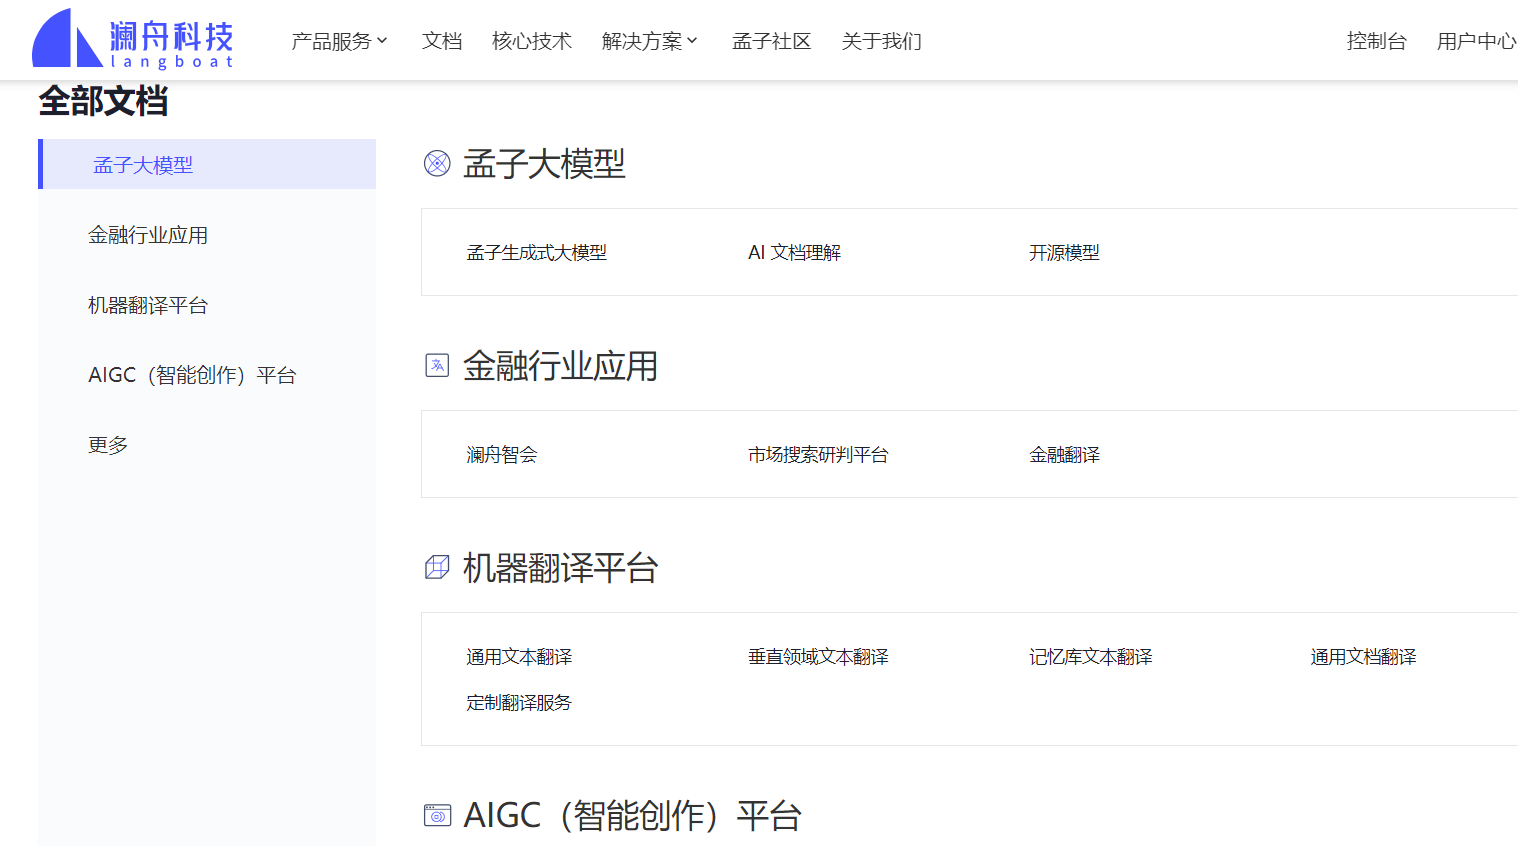Click the icon beside AIGC（智能创作）平台 heading
The width and height of the screenshot is (1518, 846).
pyautogui.click(x=437, y=815)
